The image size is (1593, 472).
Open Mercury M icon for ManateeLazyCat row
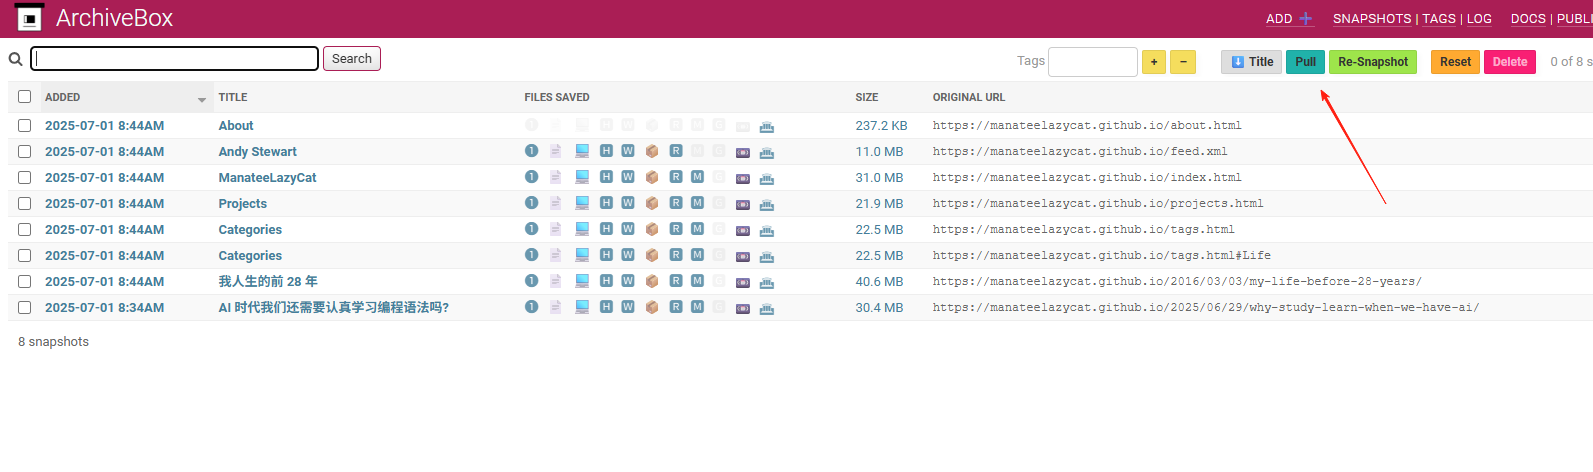coord(698,177)
